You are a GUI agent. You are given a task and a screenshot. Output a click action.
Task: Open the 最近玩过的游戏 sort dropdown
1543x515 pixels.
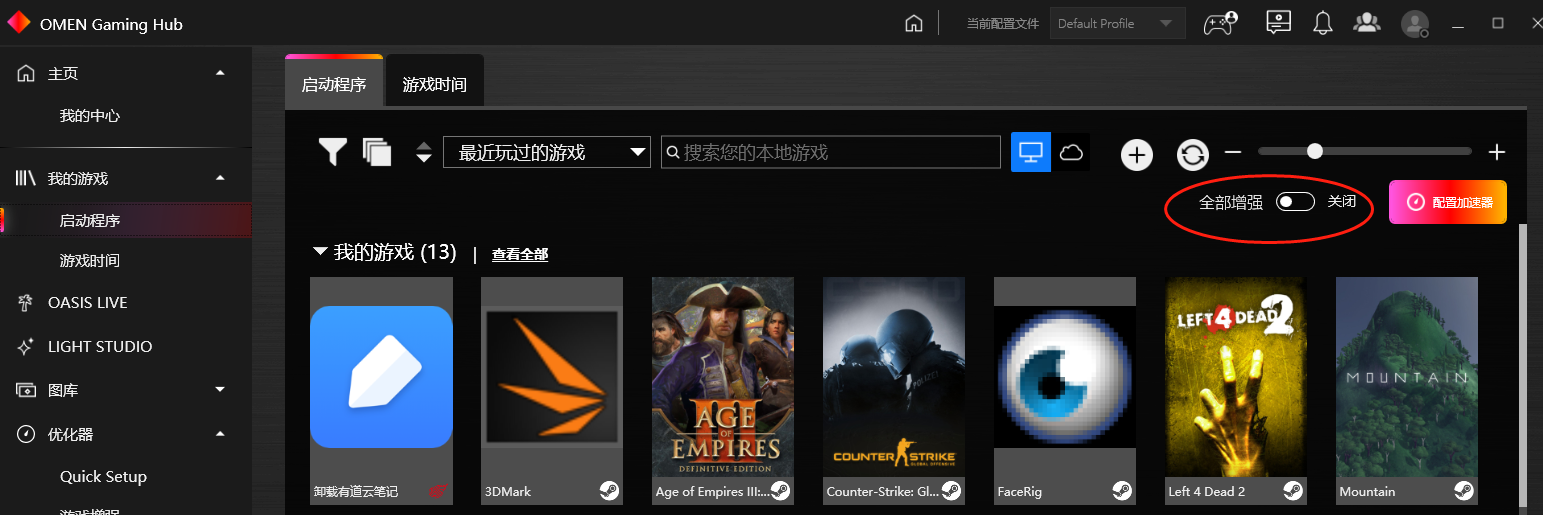tap(547, 152)
